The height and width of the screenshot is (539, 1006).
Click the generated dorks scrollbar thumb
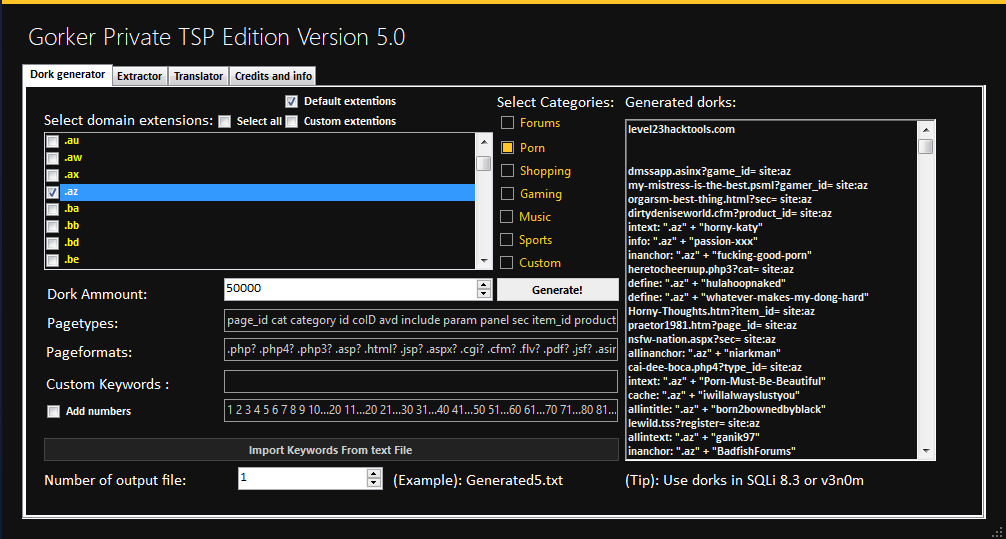tap(925, 147)
